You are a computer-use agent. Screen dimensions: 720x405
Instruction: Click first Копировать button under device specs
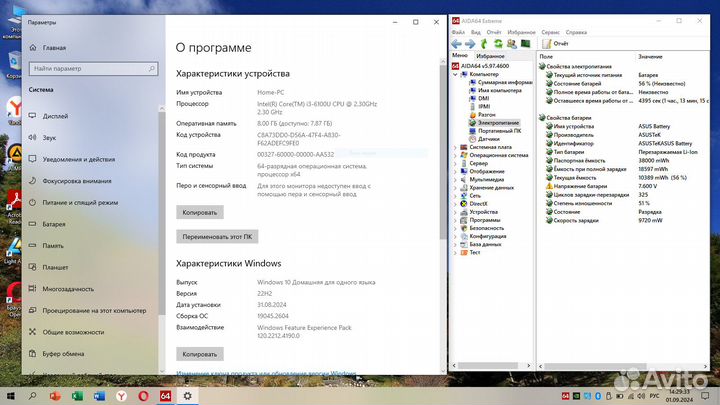tap(200, 212)
